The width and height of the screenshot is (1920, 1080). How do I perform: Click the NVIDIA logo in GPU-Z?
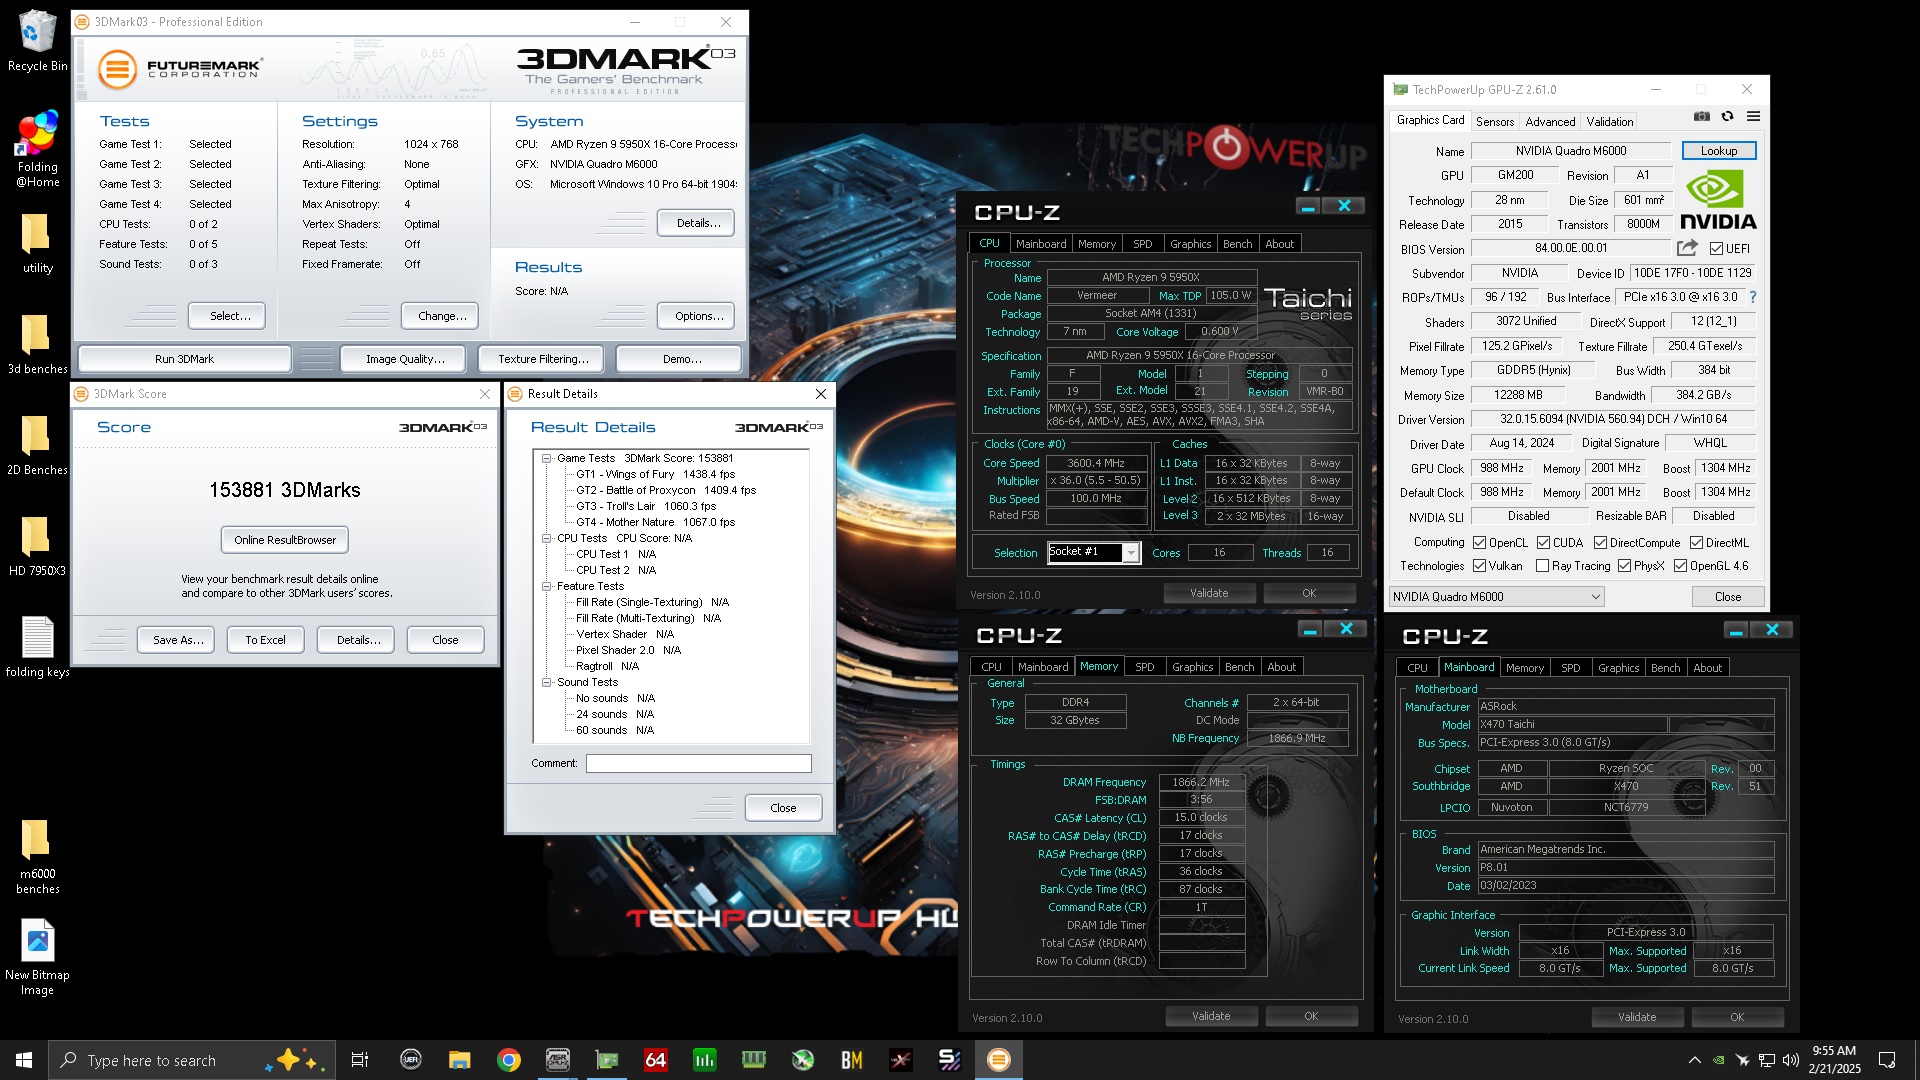(1718, 200)
